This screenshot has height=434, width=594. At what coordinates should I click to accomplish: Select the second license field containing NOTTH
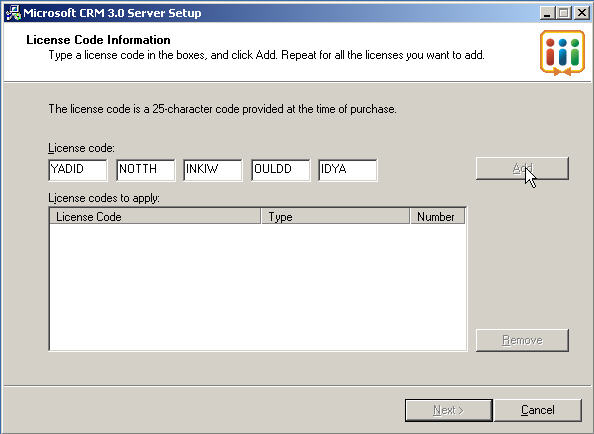[x=145, y=170]
